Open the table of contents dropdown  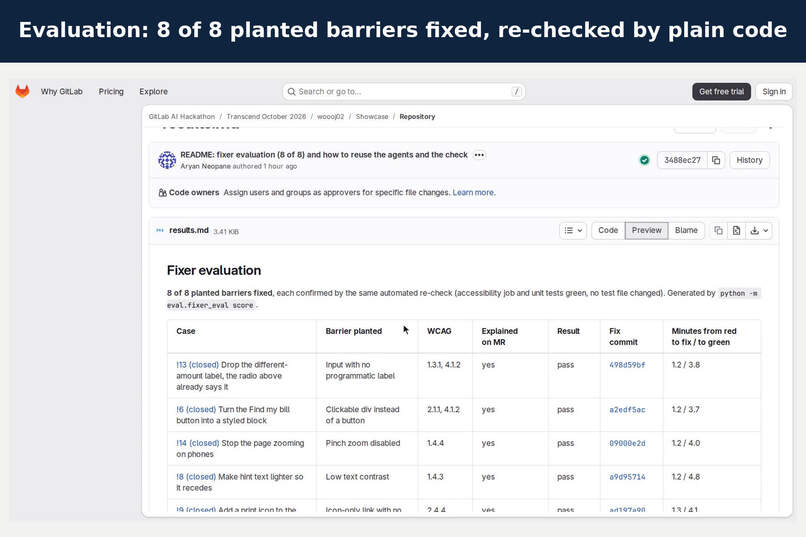coord(573,231)
